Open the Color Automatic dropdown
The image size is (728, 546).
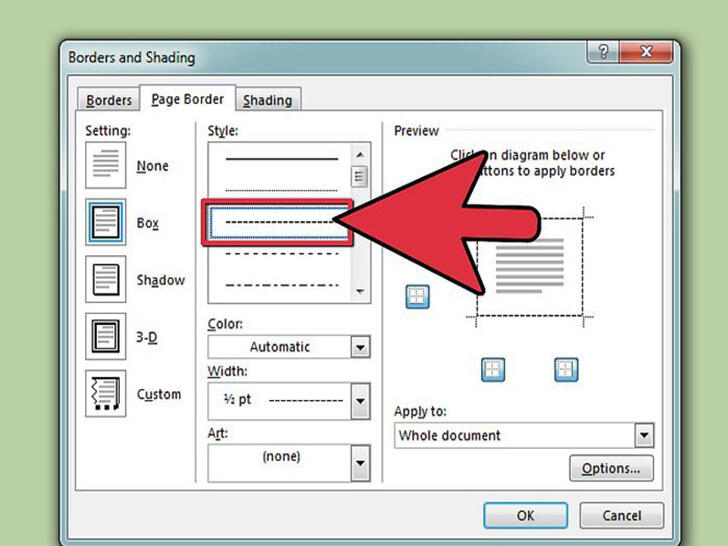coord(360,347)
